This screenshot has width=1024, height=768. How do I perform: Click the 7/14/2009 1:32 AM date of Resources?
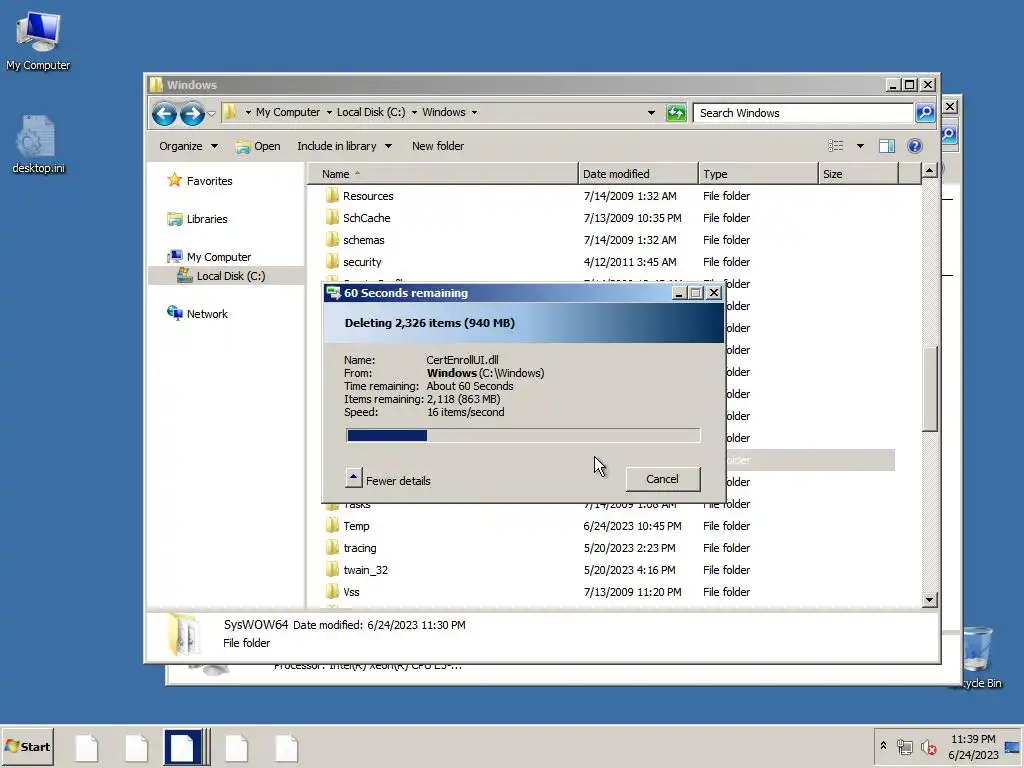click(x=630, y=196)
